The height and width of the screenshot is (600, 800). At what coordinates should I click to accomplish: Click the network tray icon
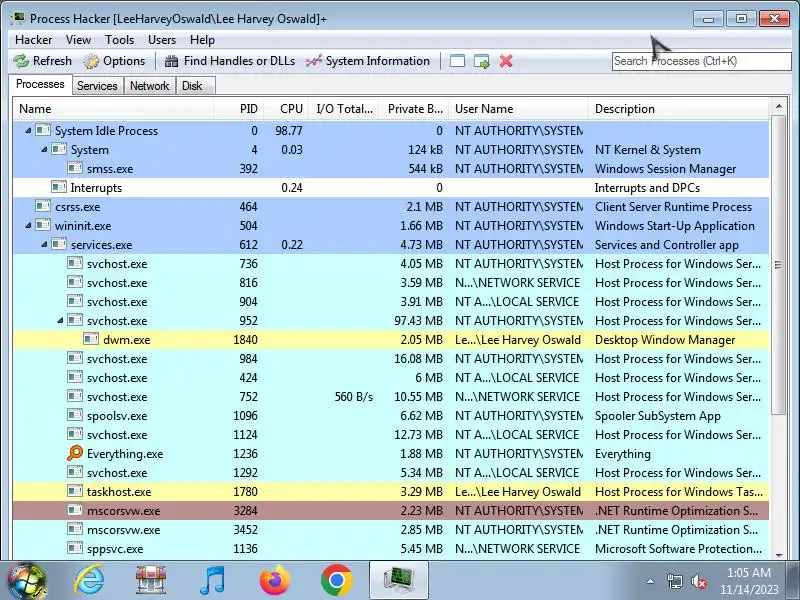click(674, 581)
